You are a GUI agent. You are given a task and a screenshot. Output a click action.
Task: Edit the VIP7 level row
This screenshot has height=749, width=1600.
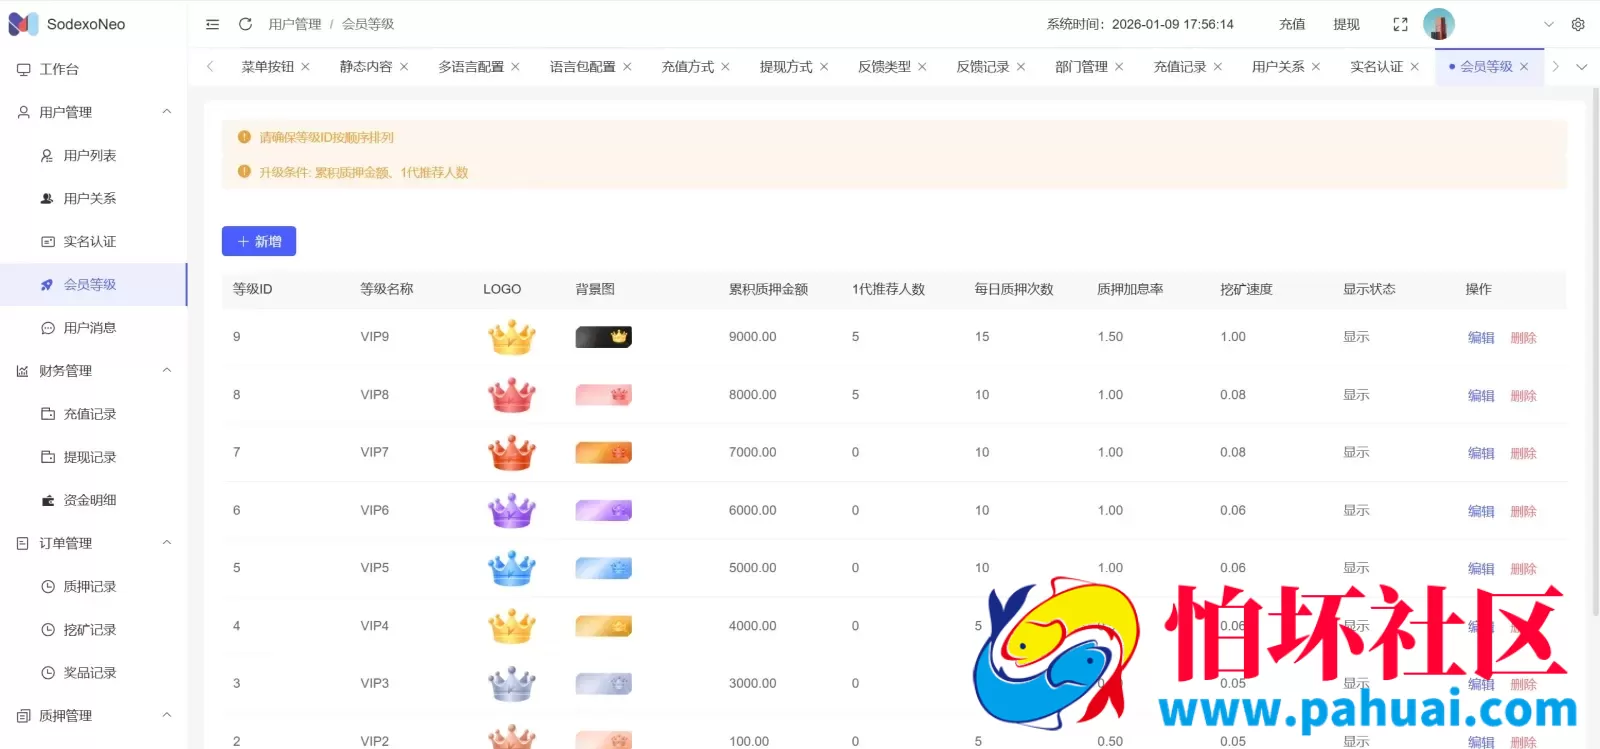click(x=1481, y=454)
